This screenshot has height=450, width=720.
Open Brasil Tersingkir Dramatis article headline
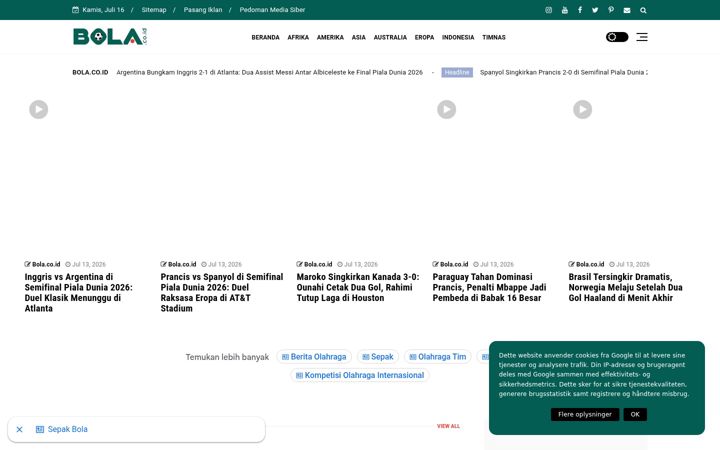tap(625, 287)
